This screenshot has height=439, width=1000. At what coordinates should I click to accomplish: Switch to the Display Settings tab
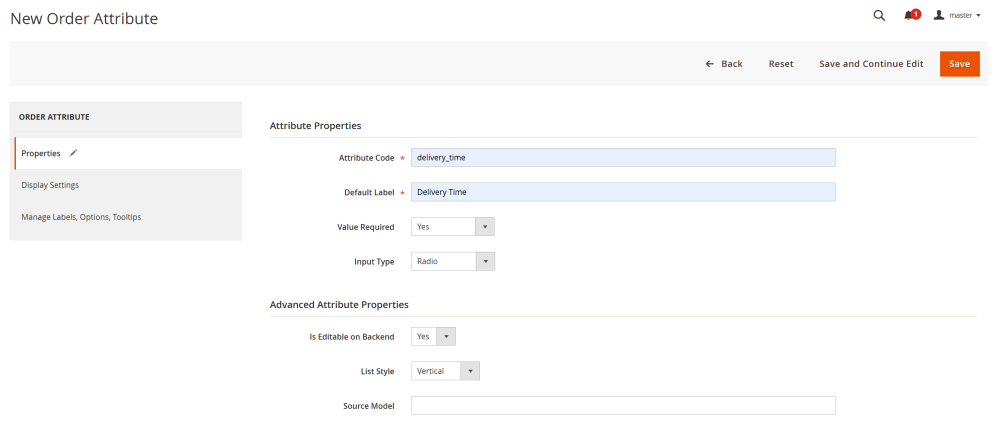coord(126,185)
